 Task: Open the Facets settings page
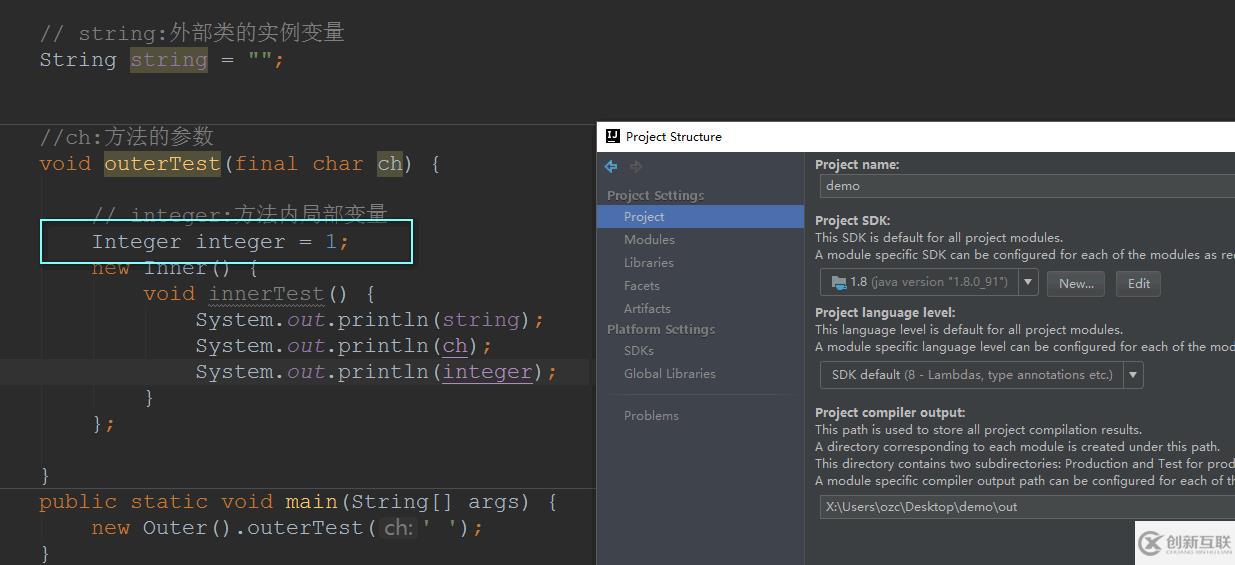click(x=642, y=285)
